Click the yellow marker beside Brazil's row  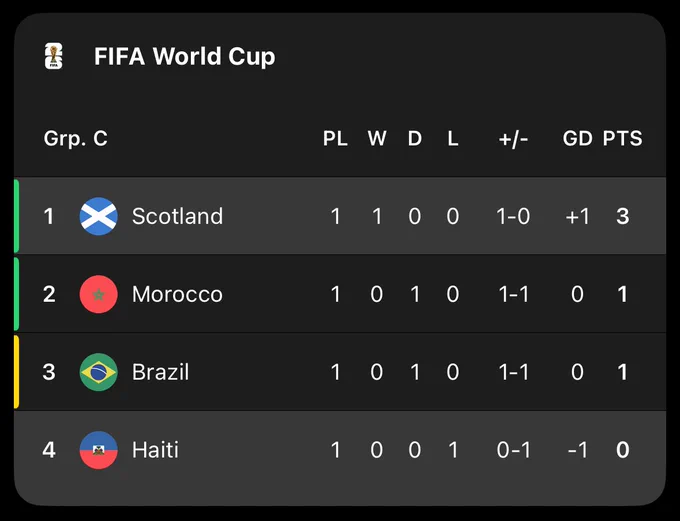[x=16, y=372]
